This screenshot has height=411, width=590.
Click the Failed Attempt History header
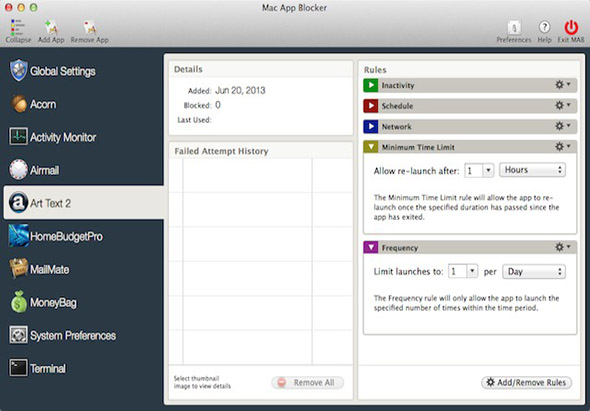click(x=221, y=151)
